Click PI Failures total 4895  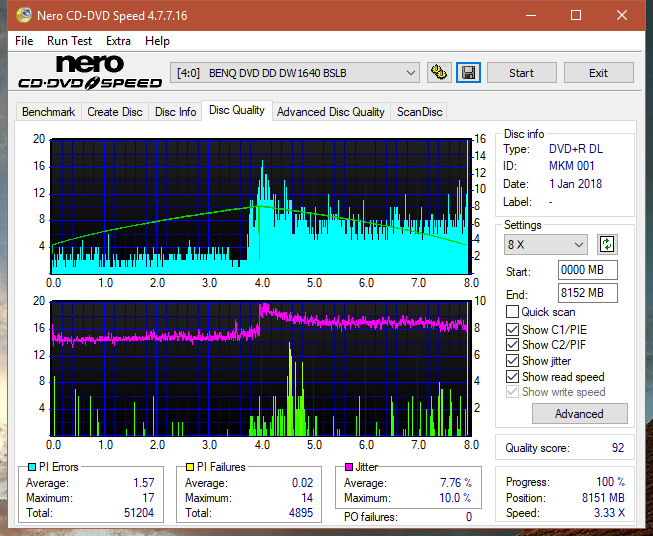click(x=301, y=512)
